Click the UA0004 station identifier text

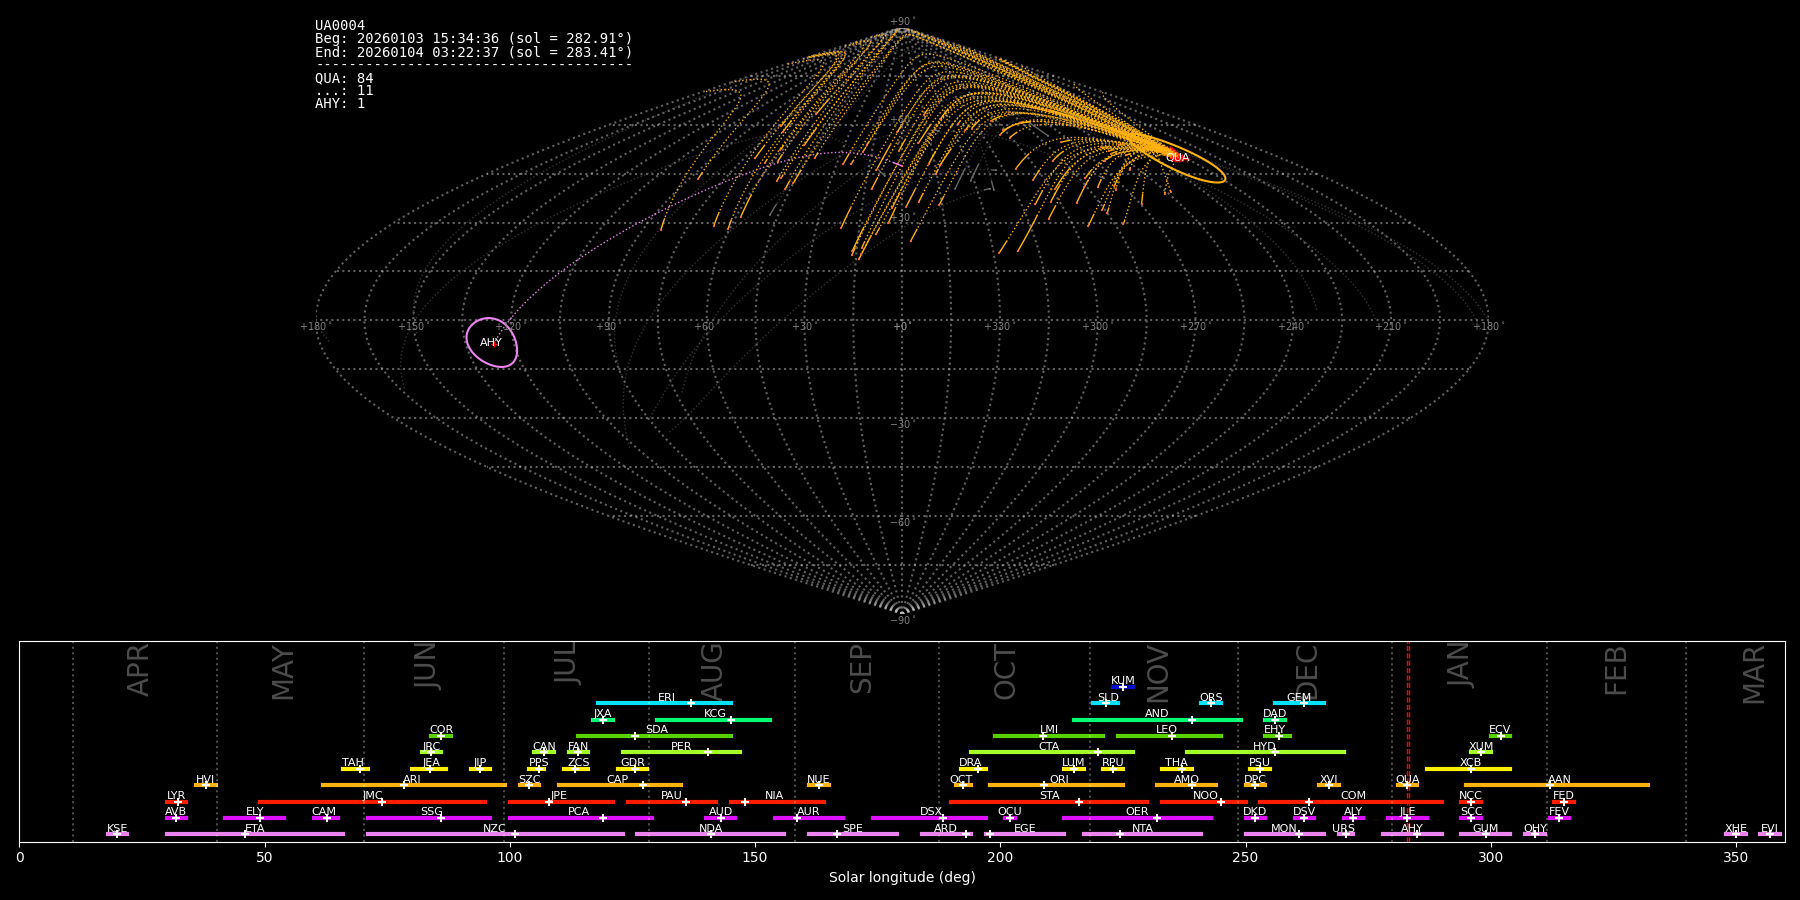point(340,26)
